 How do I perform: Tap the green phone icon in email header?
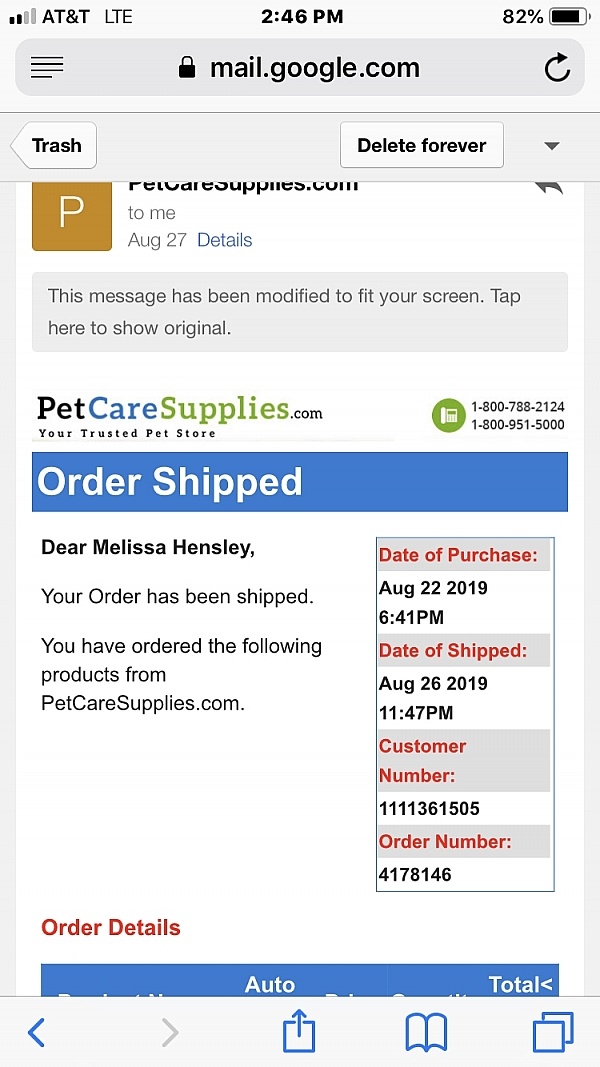448,415
